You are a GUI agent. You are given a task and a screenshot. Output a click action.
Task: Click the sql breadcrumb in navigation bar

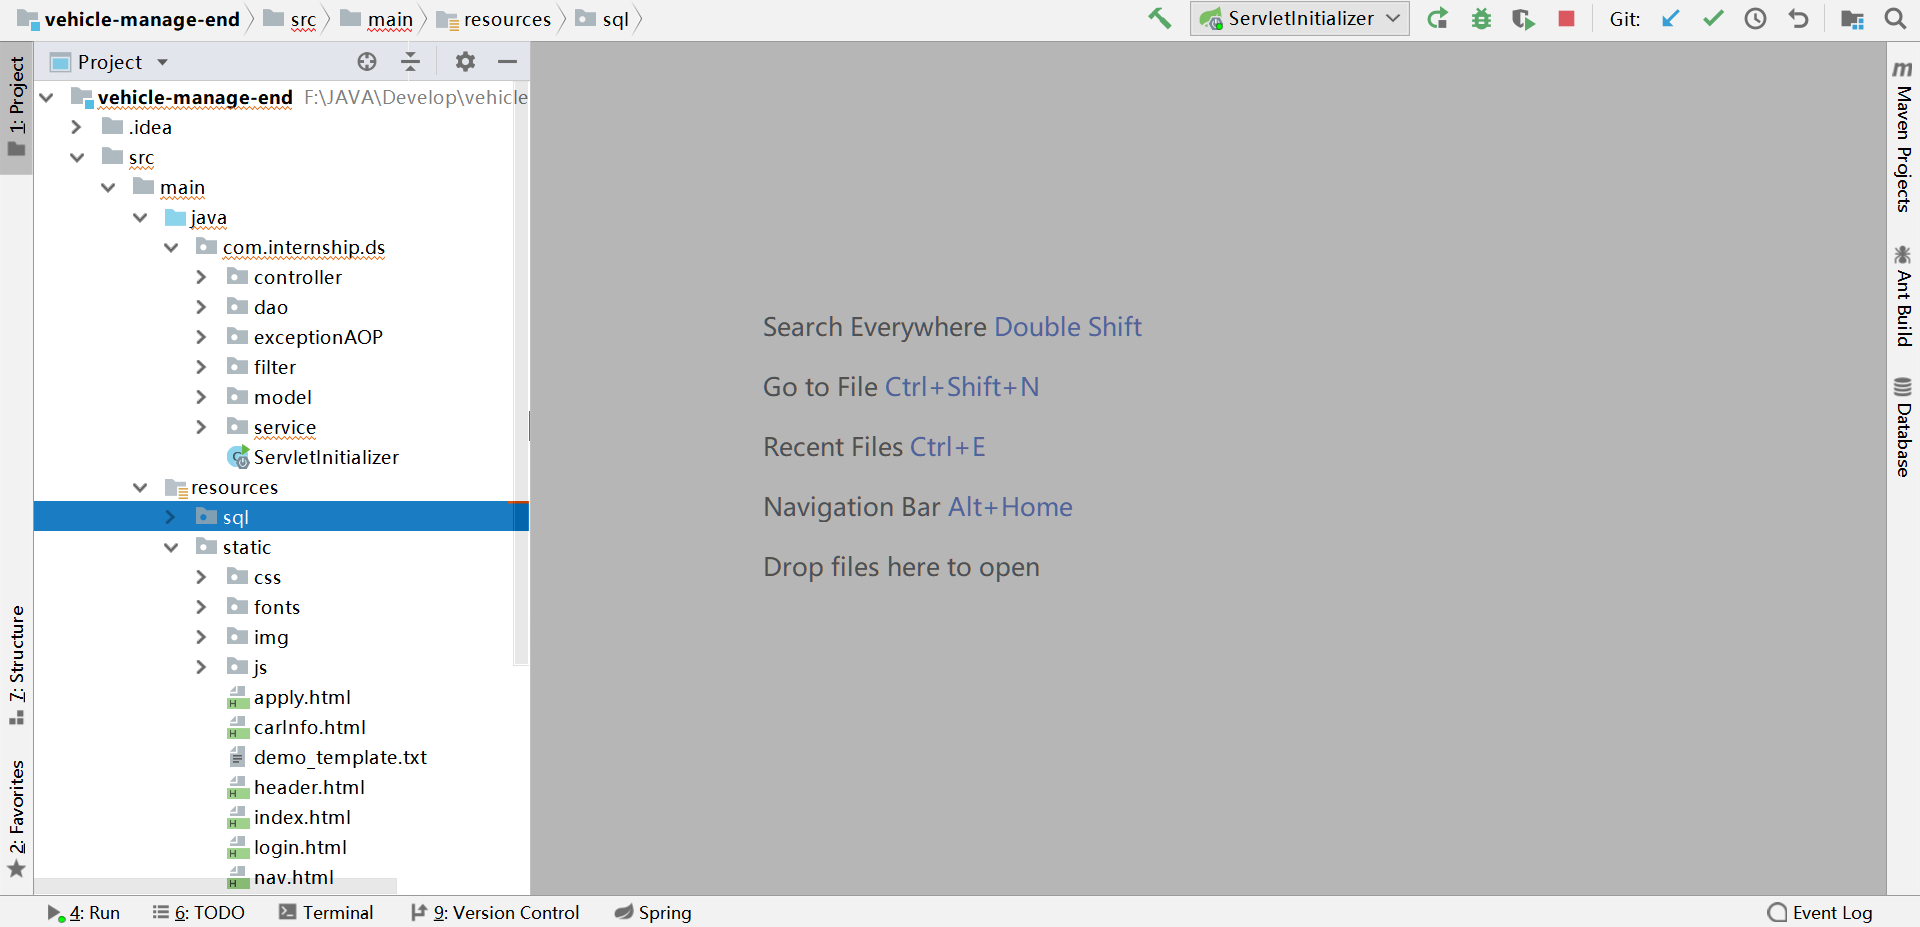603,19
